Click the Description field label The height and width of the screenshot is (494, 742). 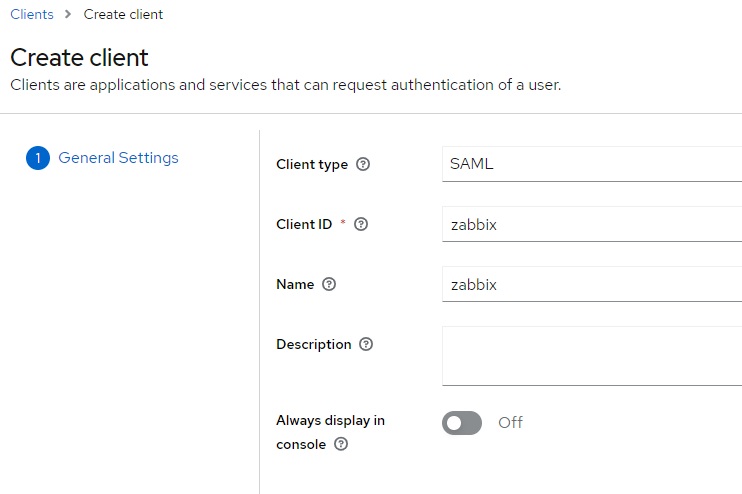click(313, 344)
